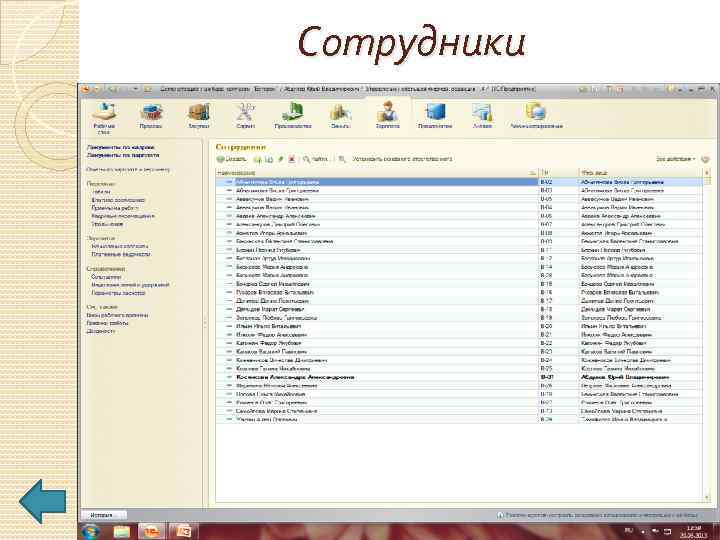Viewport: 720px width, 540px height.
Task: Click the 1C main menu button in title bar
Action: coord(86,89)
